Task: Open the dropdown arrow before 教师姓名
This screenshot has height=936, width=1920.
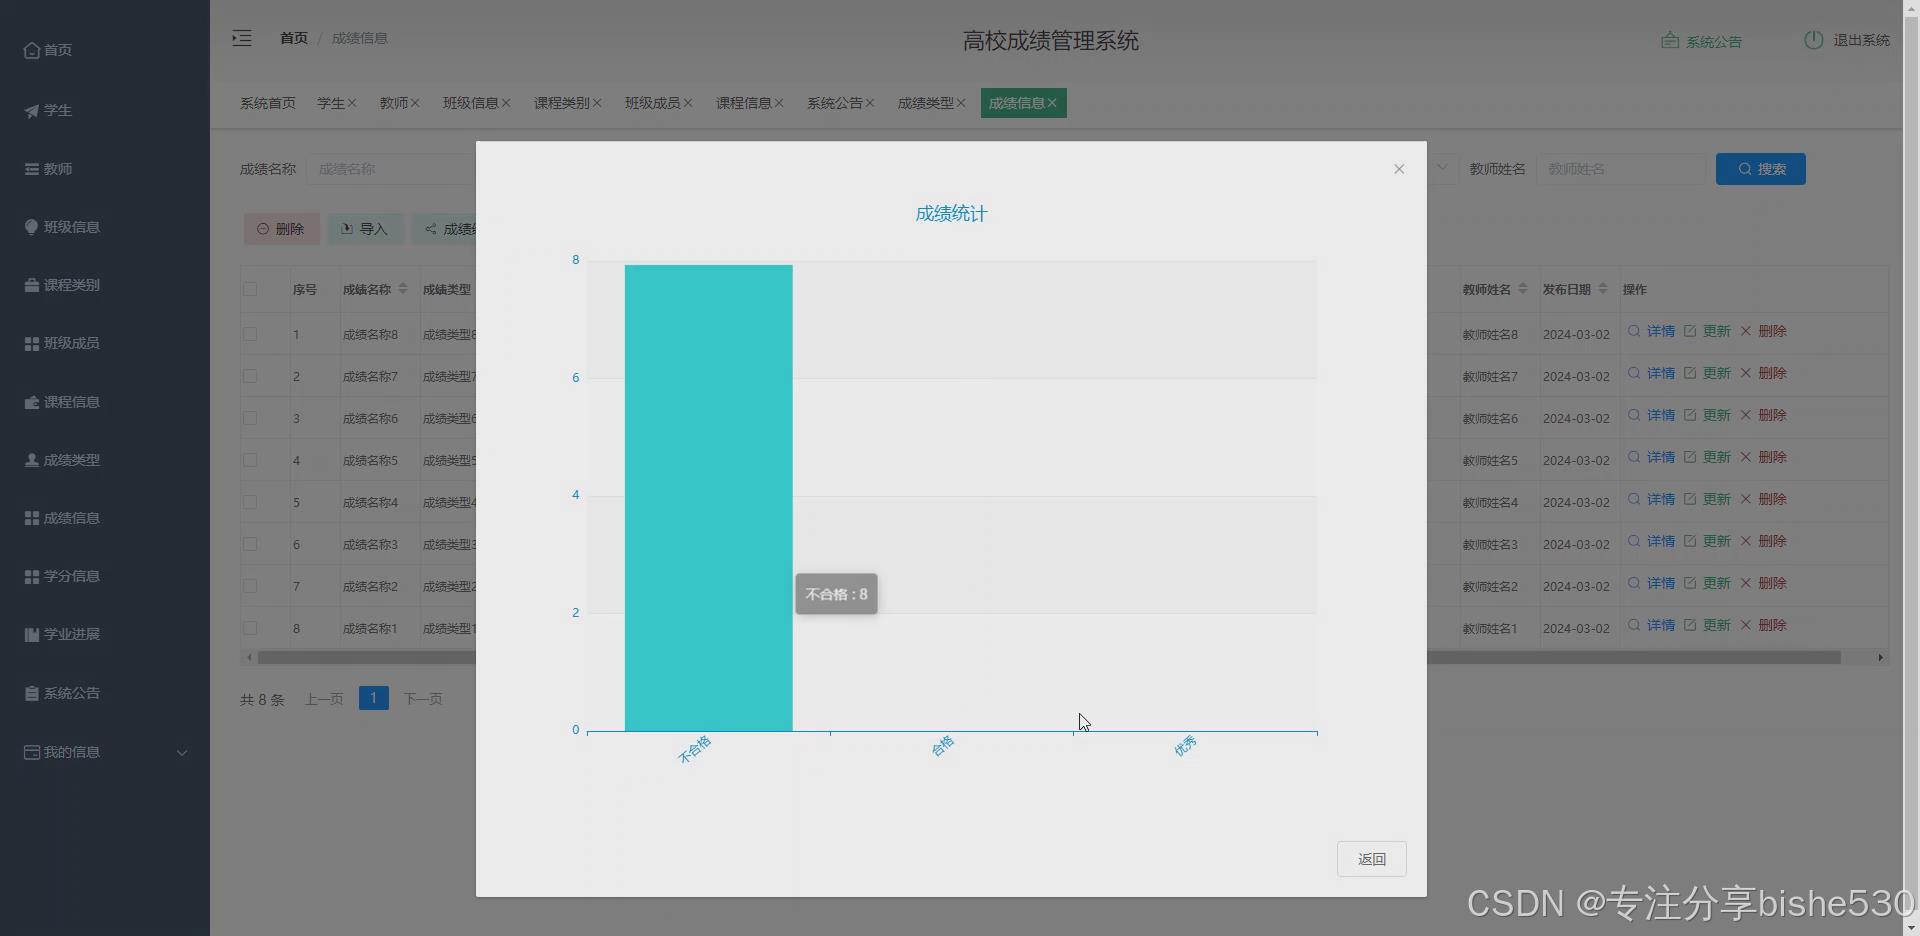Action: (1442, 168)
